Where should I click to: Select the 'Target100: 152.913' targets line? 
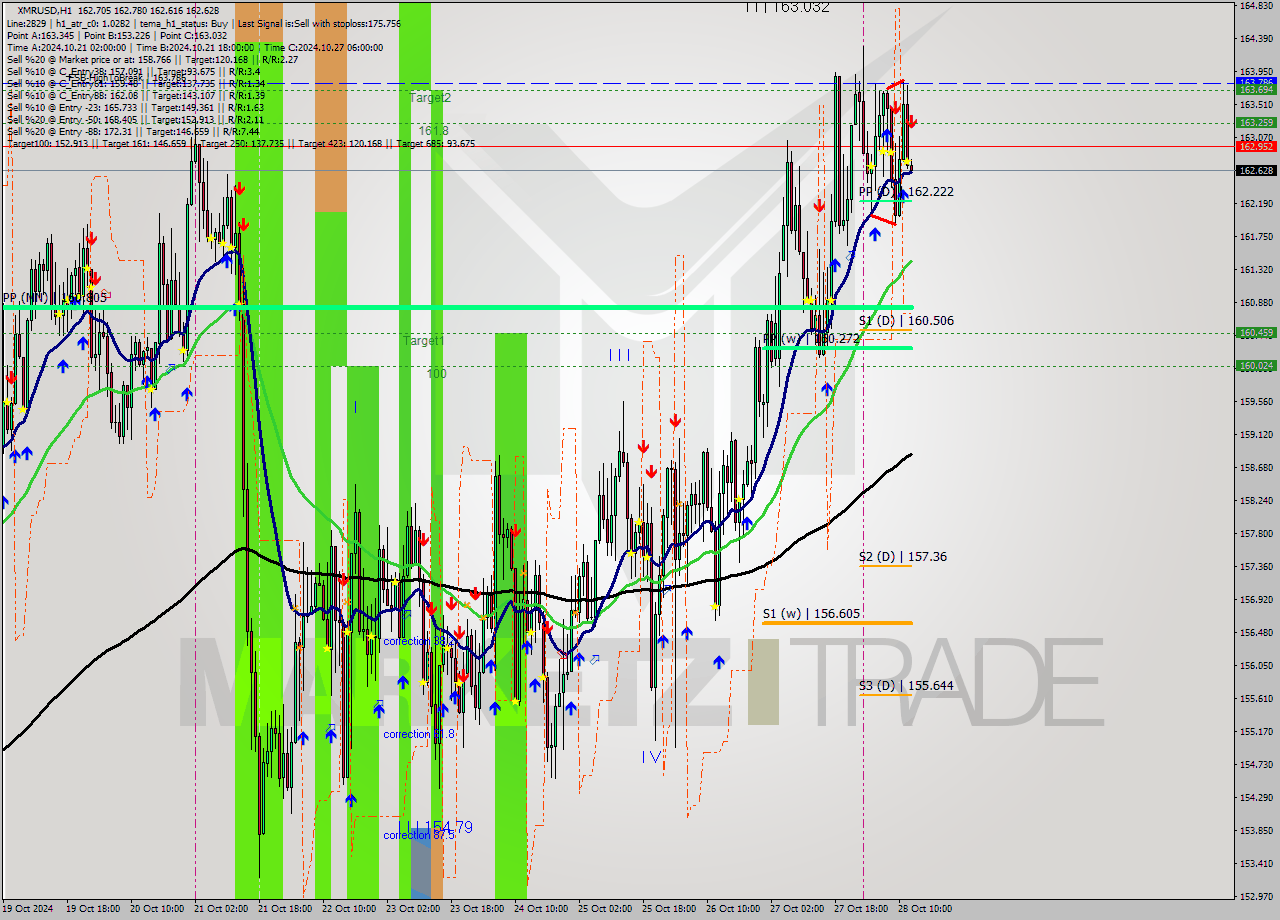240,143
